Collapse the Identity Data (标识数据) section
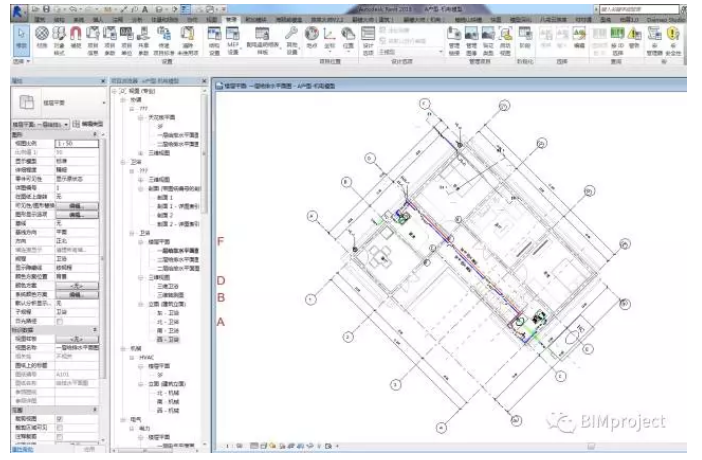The image size is (702, 460). [x=95, y=330]
